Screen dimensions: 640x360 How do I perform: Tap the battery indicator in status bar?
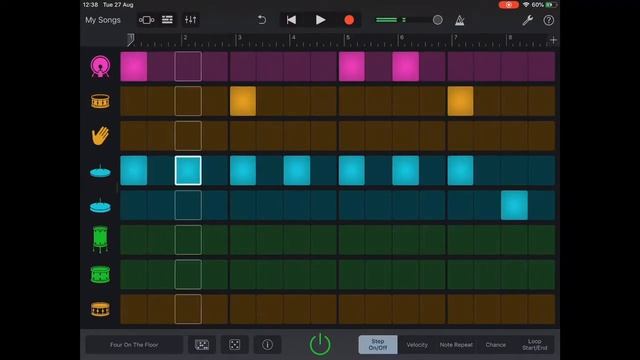coord(551,5)
